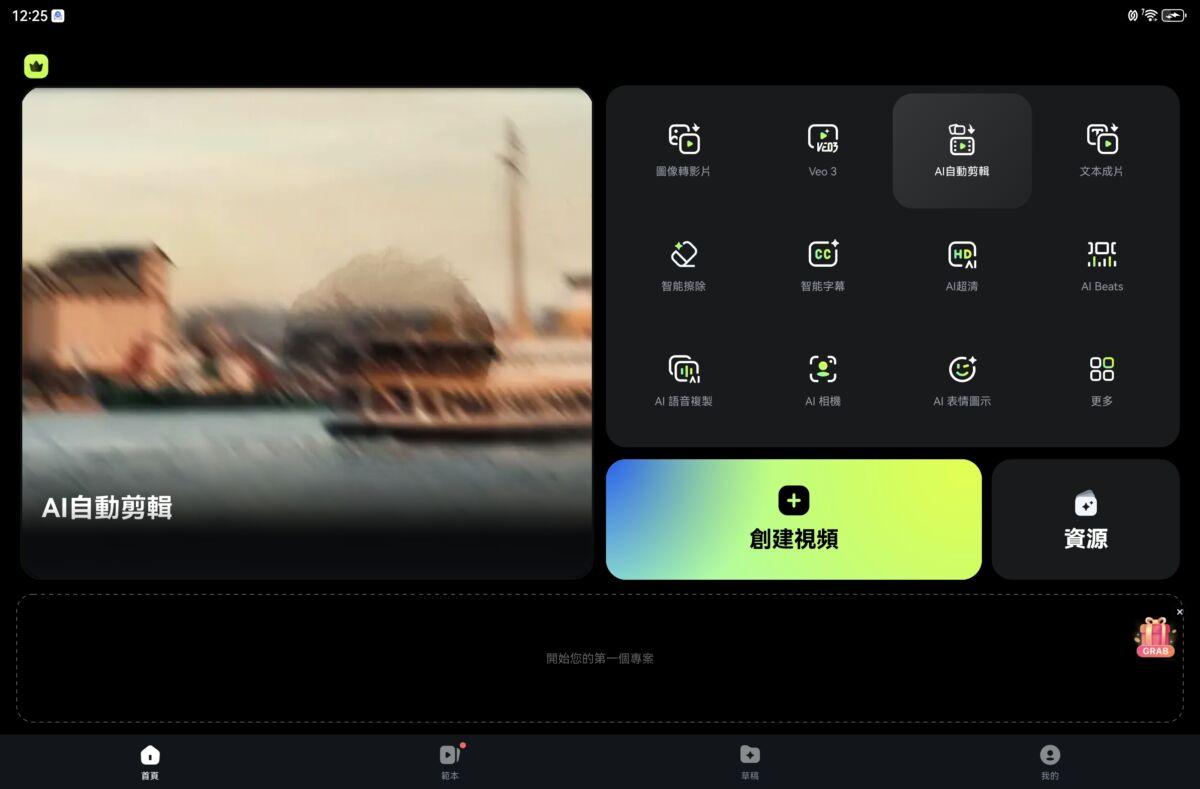Screen dimensions: 1200x789
Task: Switch to the 草稿 drafts tab
Action: coord(750,762)
